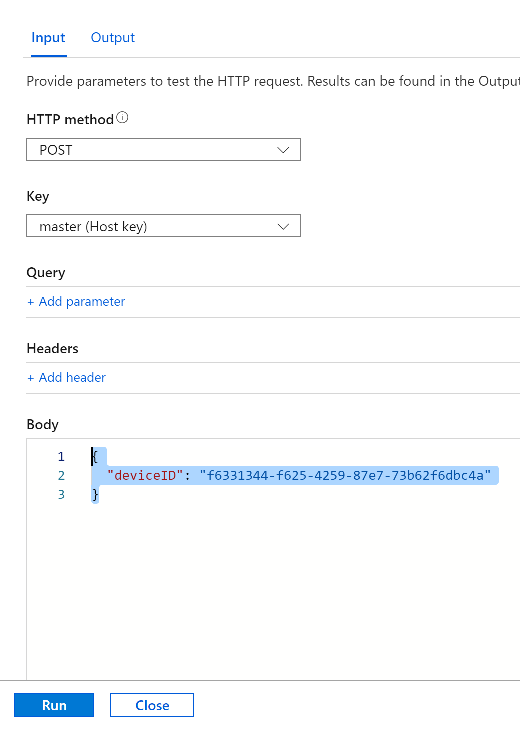Open the master (Host key) combo box
The image size is (520, 730).
pyautogui.click(x=163, y=226)
